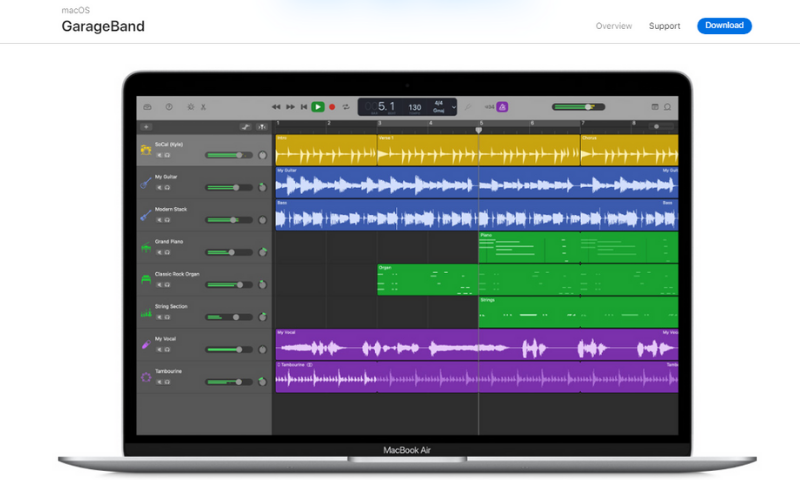
Task: Solo the String Section track
Action: pos(167,317)
